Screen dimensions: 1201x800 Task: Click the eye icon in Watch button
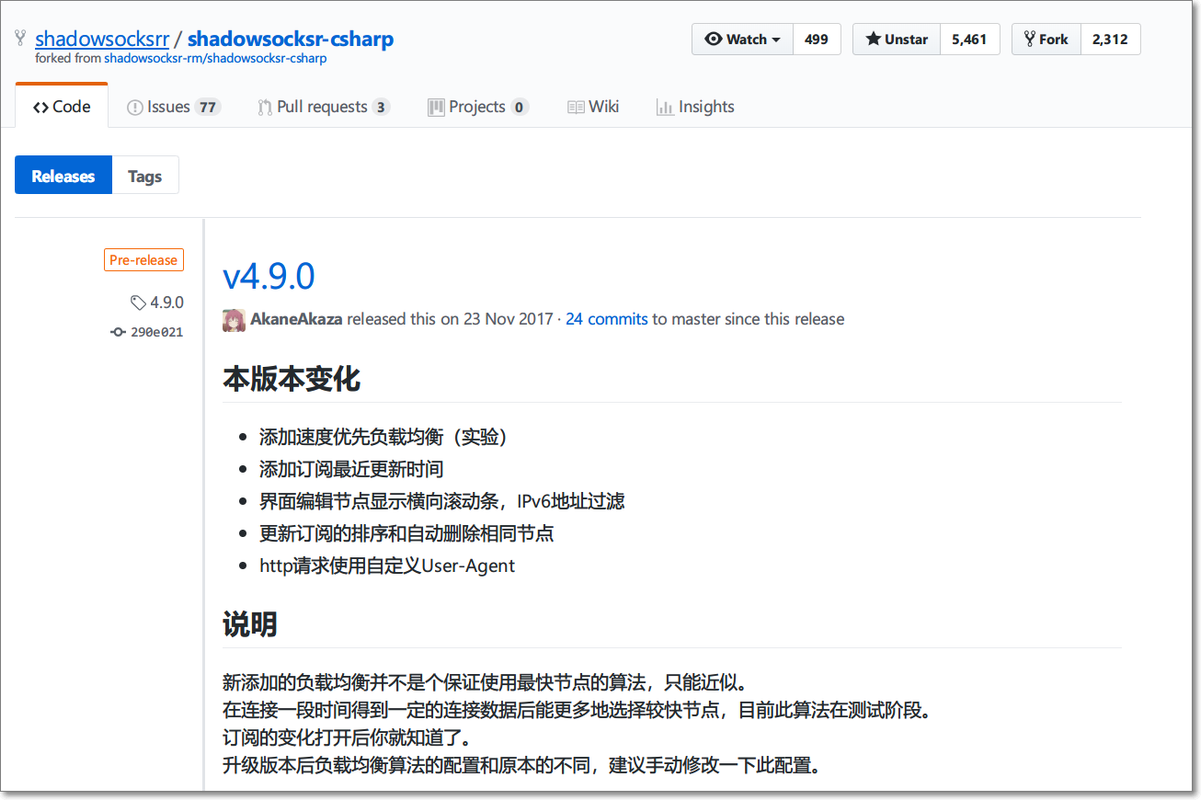click(x=713, y=39)
